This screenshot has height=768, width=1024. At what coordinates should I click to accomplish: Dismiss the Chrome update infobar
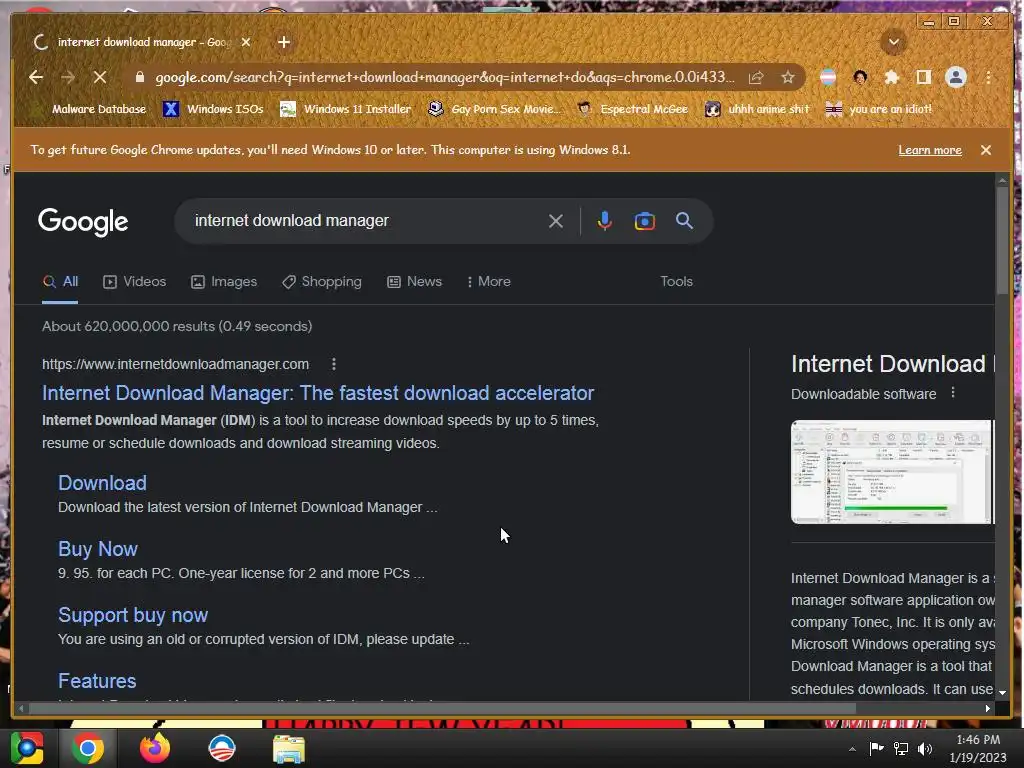click(985, 150)
